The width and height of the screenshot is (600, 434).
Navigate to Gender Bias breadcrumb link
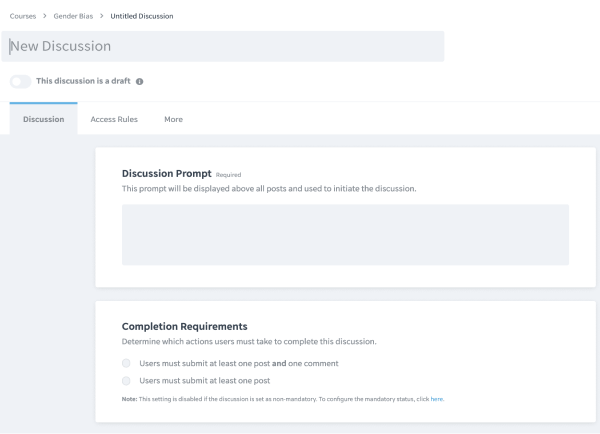(x=74, y=16)
